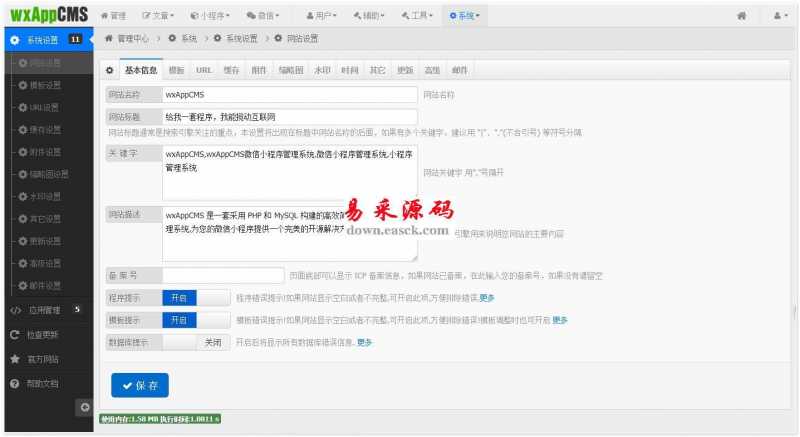The width and height of the screenshot is (800, 437).
Task: Open 附件设置 in the sidebar
Action: [x=45, y=152]
